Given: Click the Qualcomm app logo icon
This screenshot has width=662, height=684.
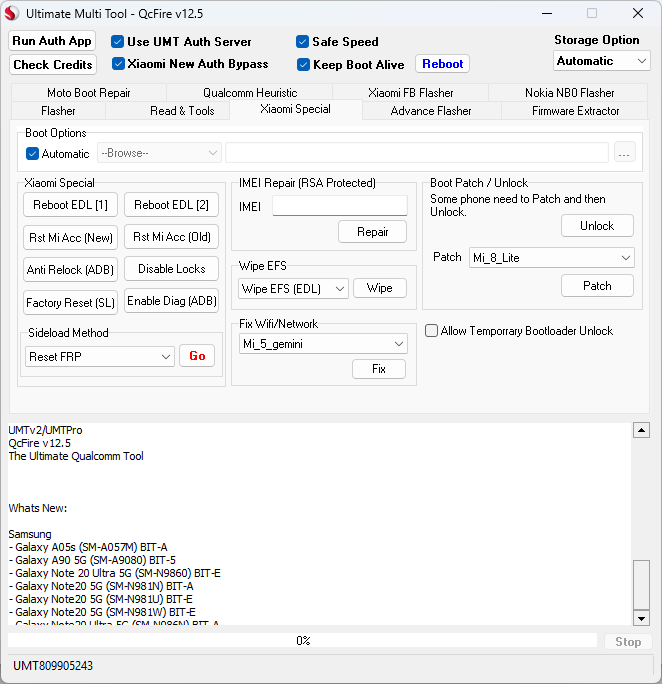Looking at the screenshot, I should [x=12, y=14].
